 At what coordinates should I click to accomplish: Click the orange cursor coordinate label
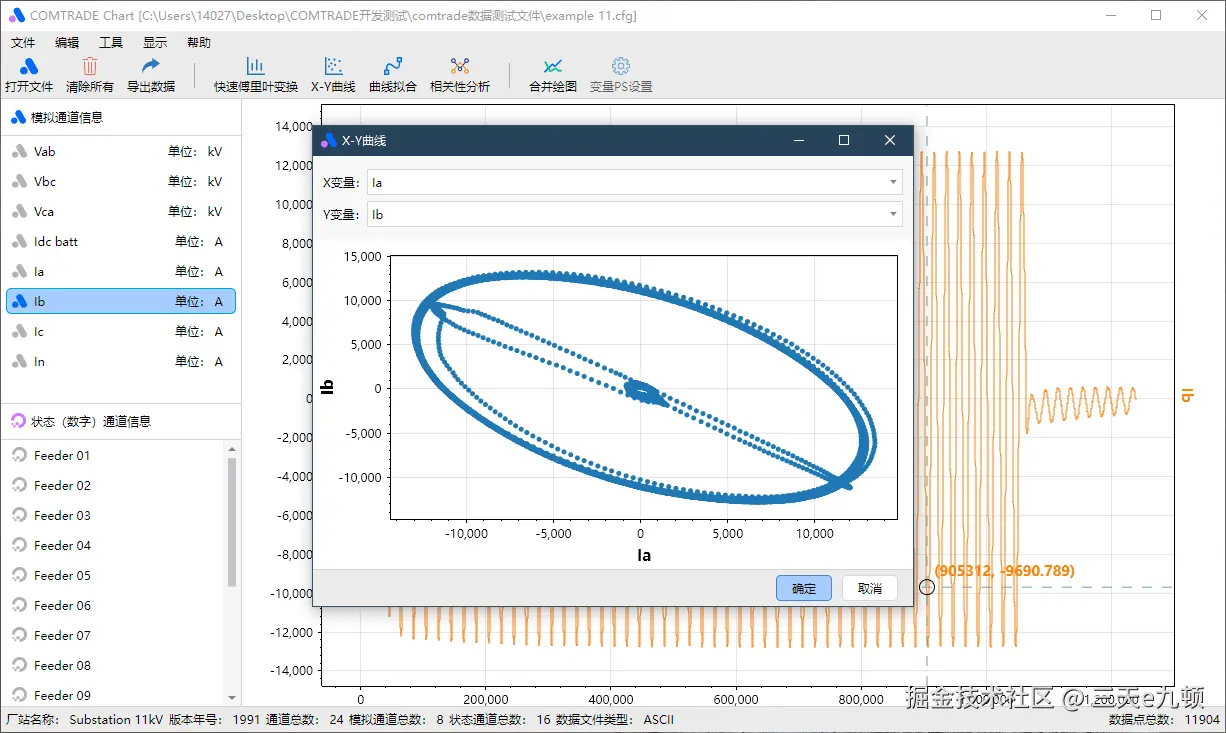(x=1005, y=571)
